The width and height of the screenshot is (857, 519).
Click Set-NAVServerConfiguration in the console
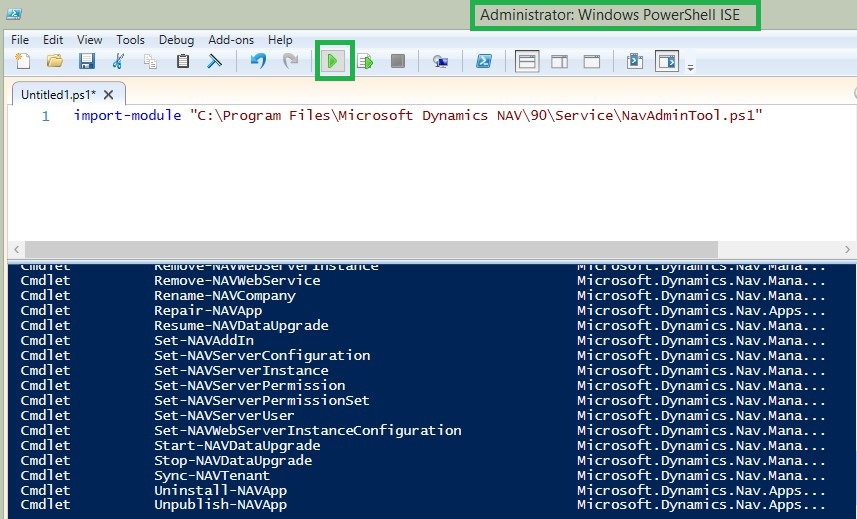coord(262,356)
